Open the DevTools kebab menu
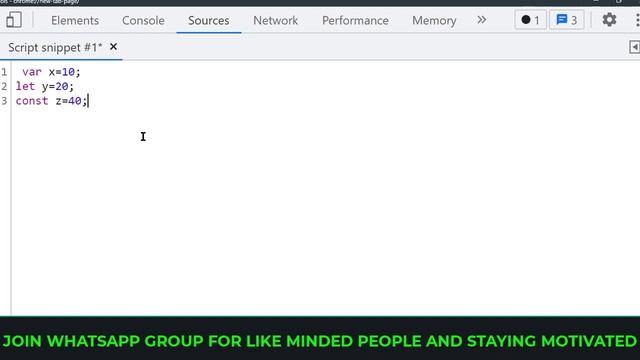 pyautogui.click(x=637, y=20)
